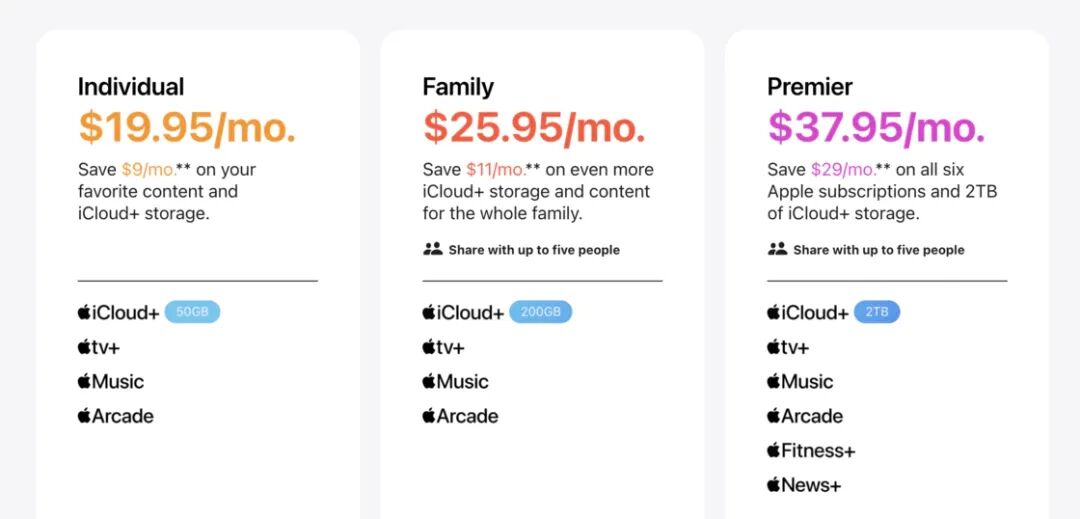Click the orange $9/mo. savings text
The width and height of the screenshot is (1080, 519).
(x=149, y=170)
